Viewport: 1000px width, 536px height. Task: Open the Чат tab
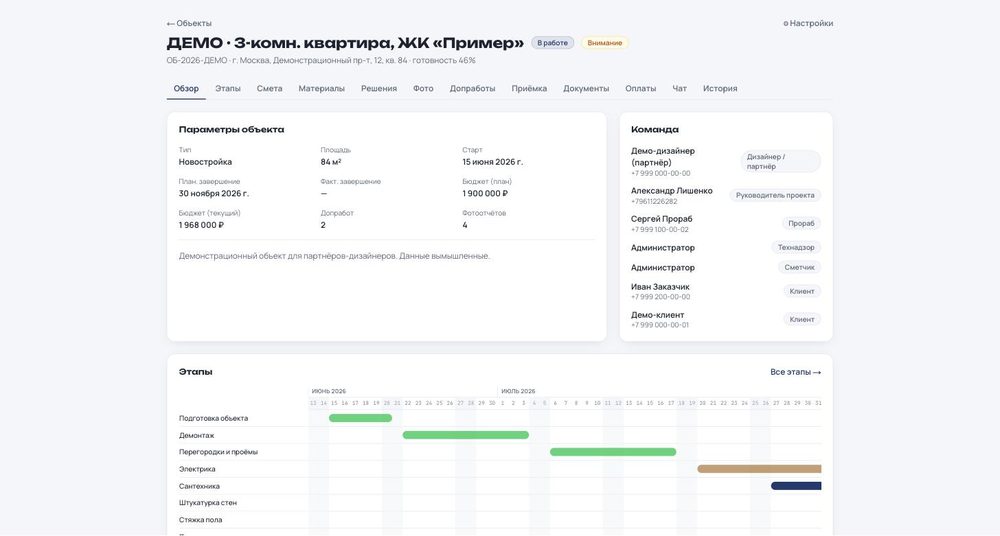coord(679,89)
